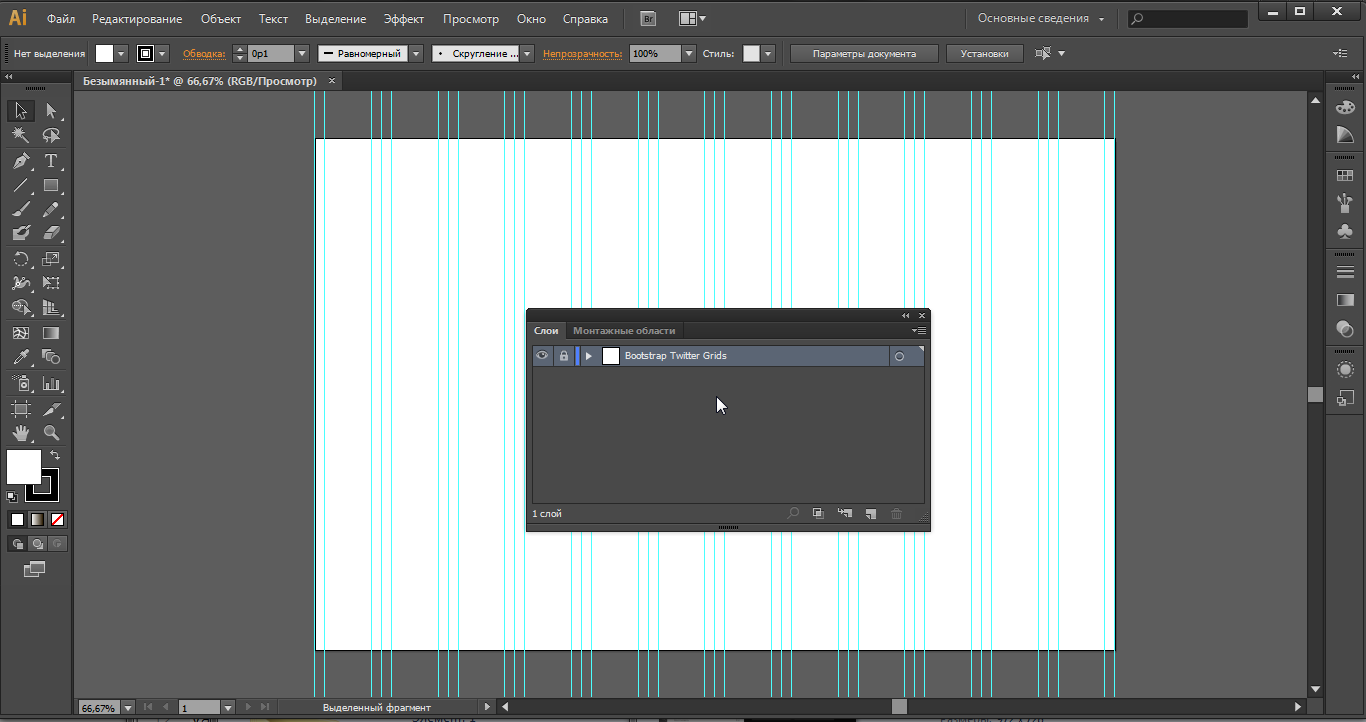Click the Обводка stroke link
The width and height of the screenshot is (1366, 722).
(204, 54)
